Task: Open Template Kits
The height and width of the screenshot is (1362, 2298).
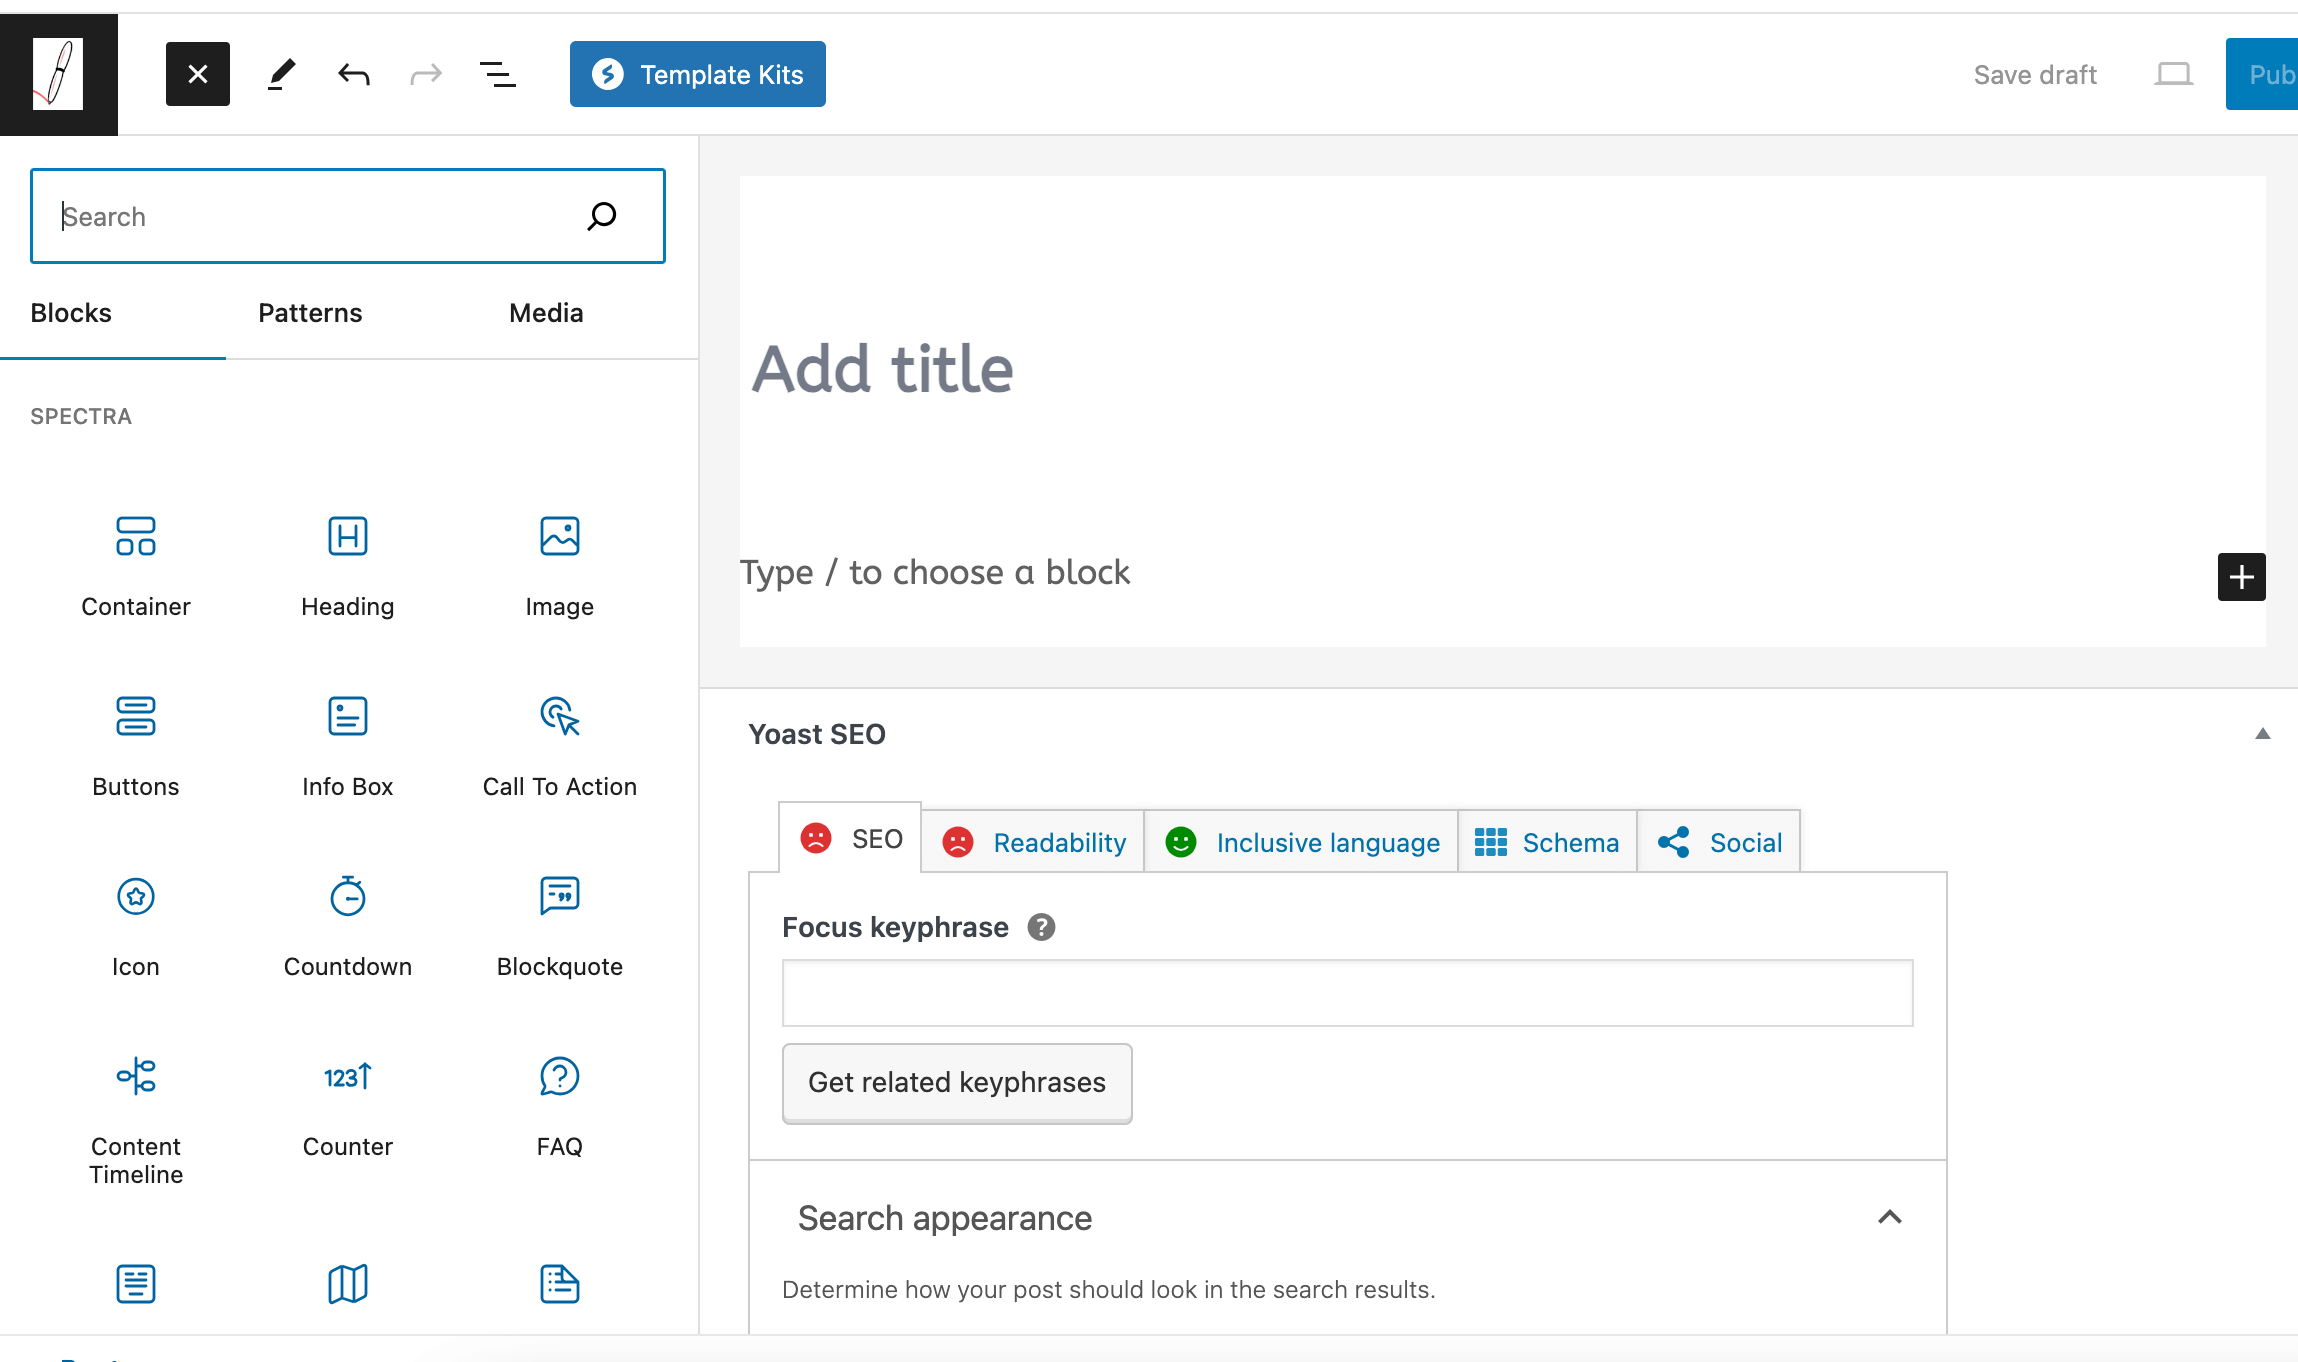Action: (x=698, y=74)
